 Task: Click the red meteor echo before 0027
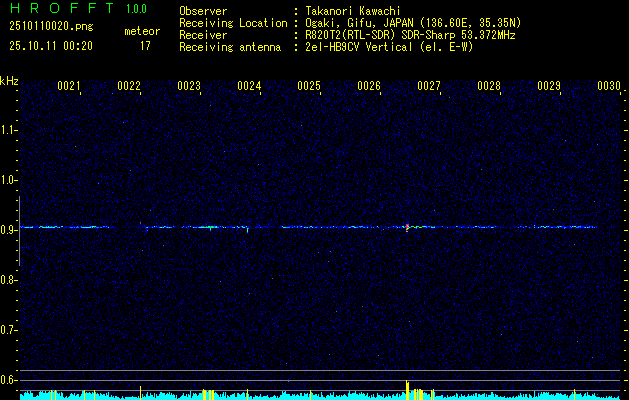[407, 227]
